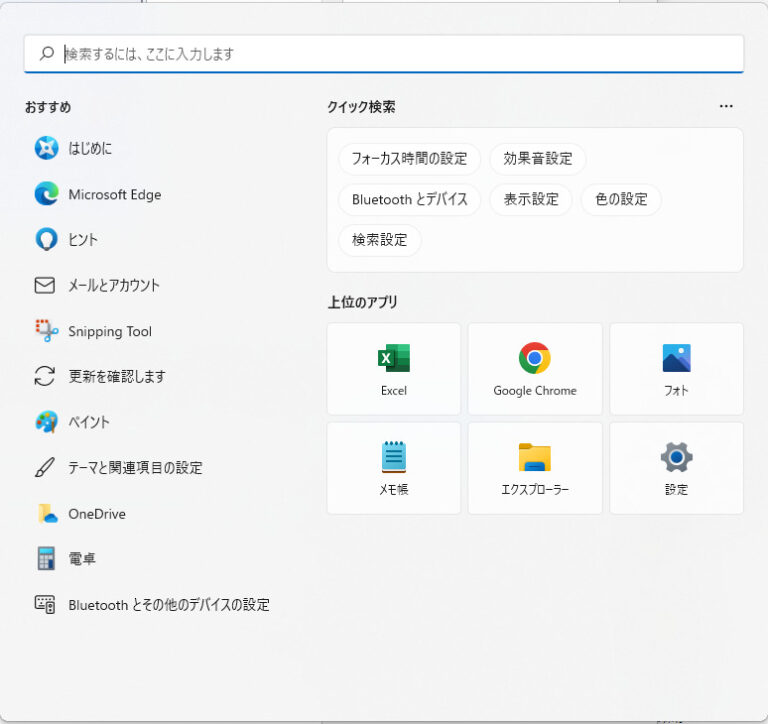This screenshot has height=724, width=768.
Task: Open テーマと関連項目の設定 entry
Action: tap(135, 468)
